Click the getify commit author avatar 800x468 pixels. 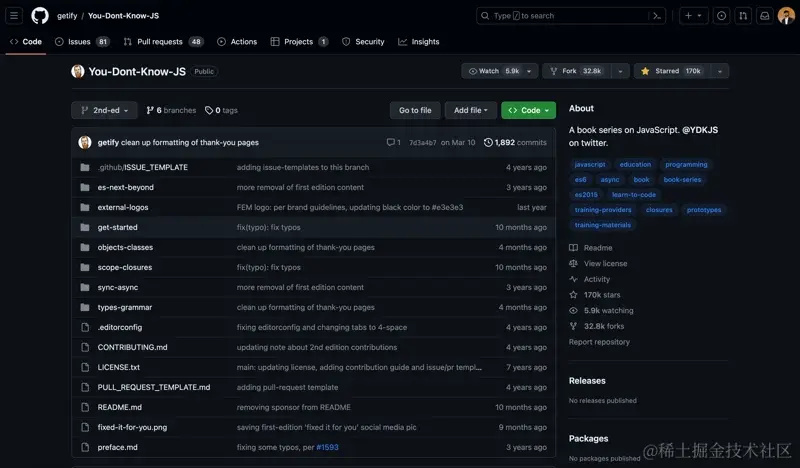point(85,142)
